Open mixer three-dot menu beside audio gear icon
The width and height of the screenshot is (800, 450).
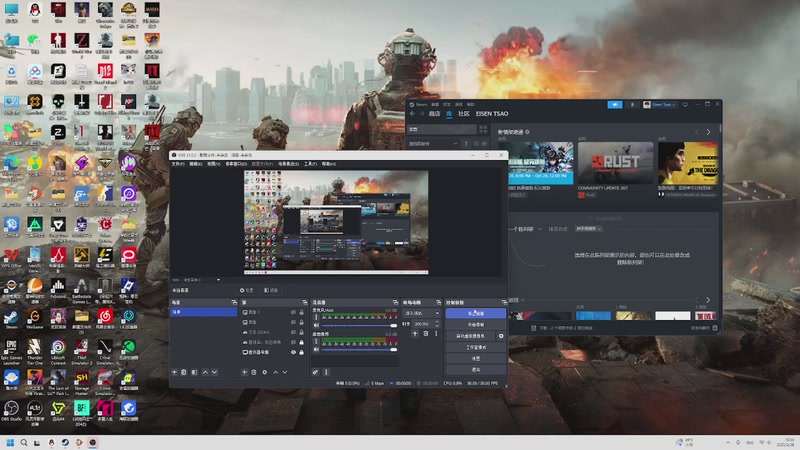pyautogui.click(x=326, y=372)
